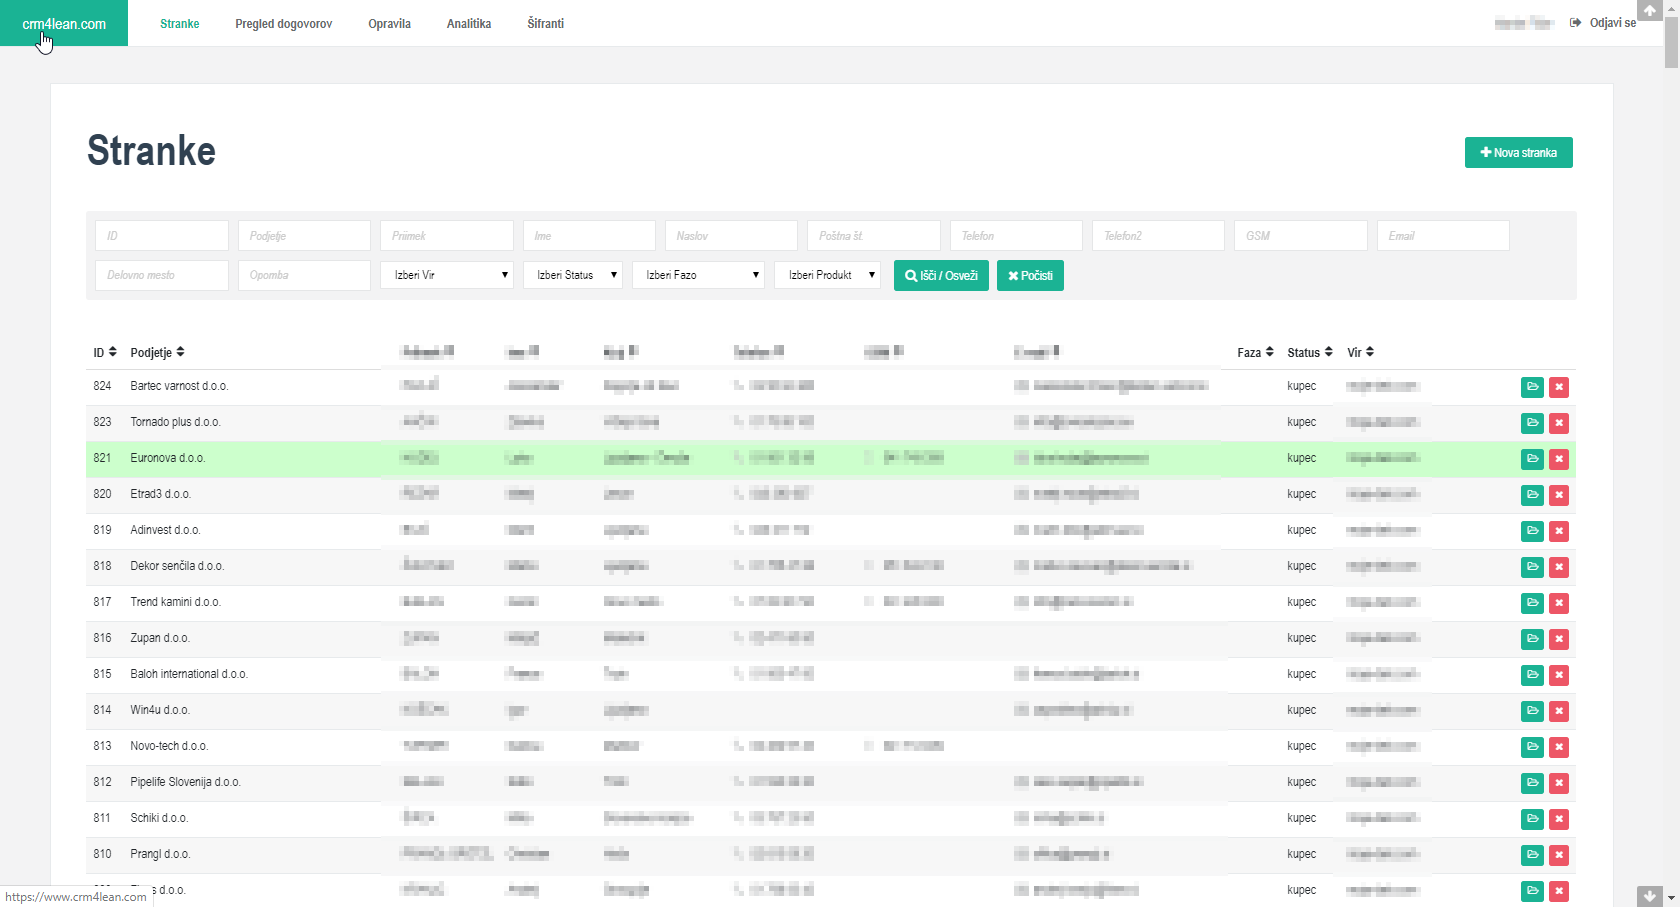1680x907 pixels.
Task: Open the Novo-tech d.o.o. record
Action: pyautogui.click(x=1532, y=747)
